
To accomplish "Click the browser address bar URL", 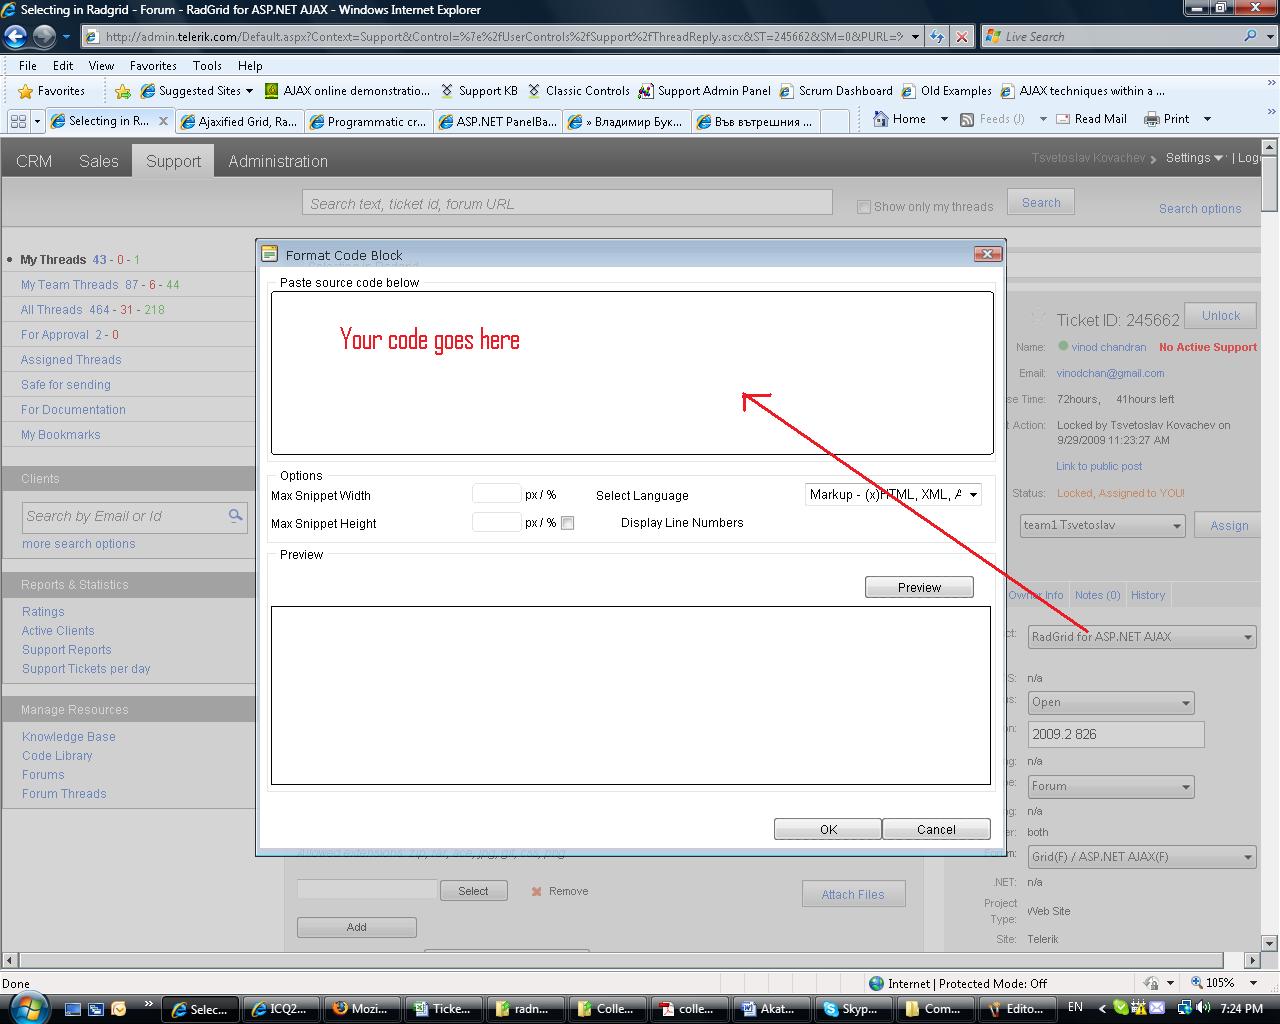I will tap(502, 37).
